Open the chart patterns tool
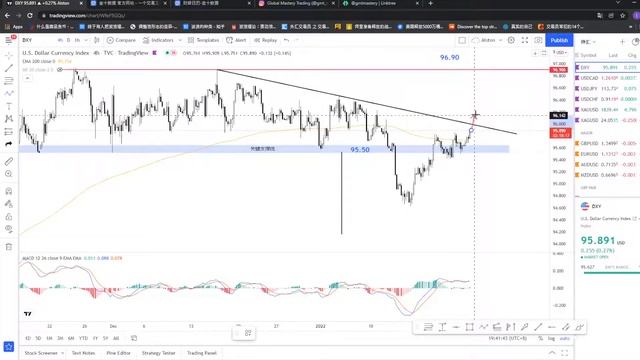This screenshot has height=360, width=640. (x=9, y=119)
